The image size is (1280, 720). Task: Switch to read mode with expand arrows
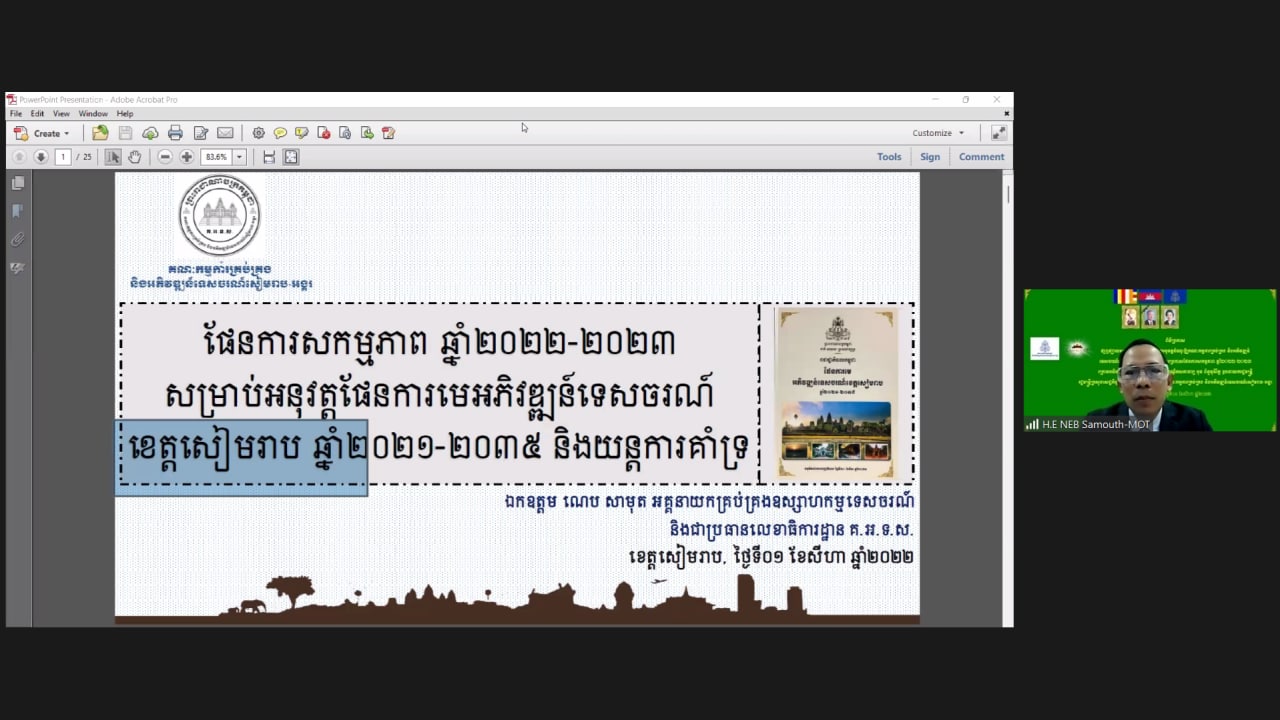pos(998,133)
